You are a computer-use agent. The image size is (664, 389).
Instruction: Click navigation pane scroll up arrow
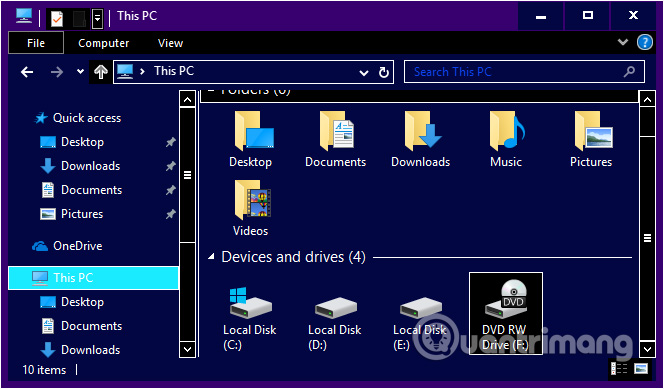pos(187,99)
